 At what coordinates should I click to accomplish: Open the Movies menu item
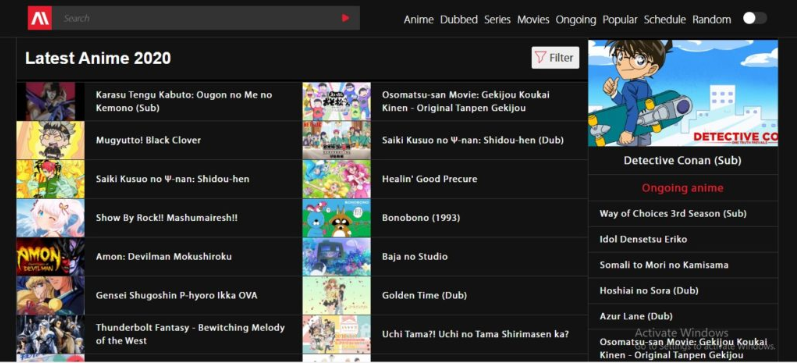533,20
